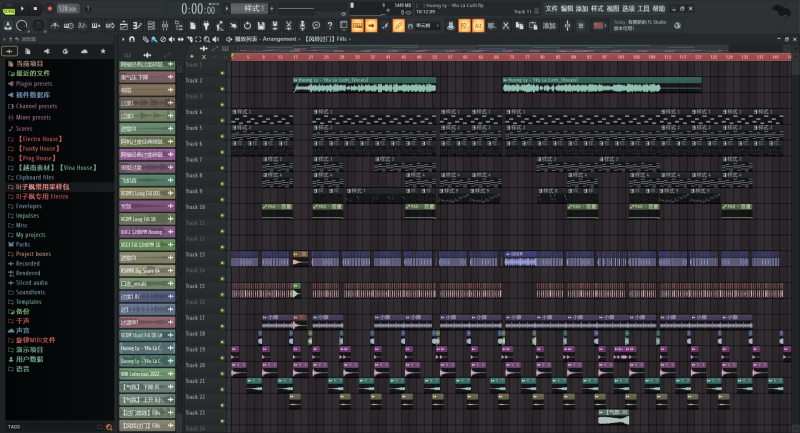This screenshot has height=433, width=800.
Task: Open the playlist view icon
Action: point(123,26)
